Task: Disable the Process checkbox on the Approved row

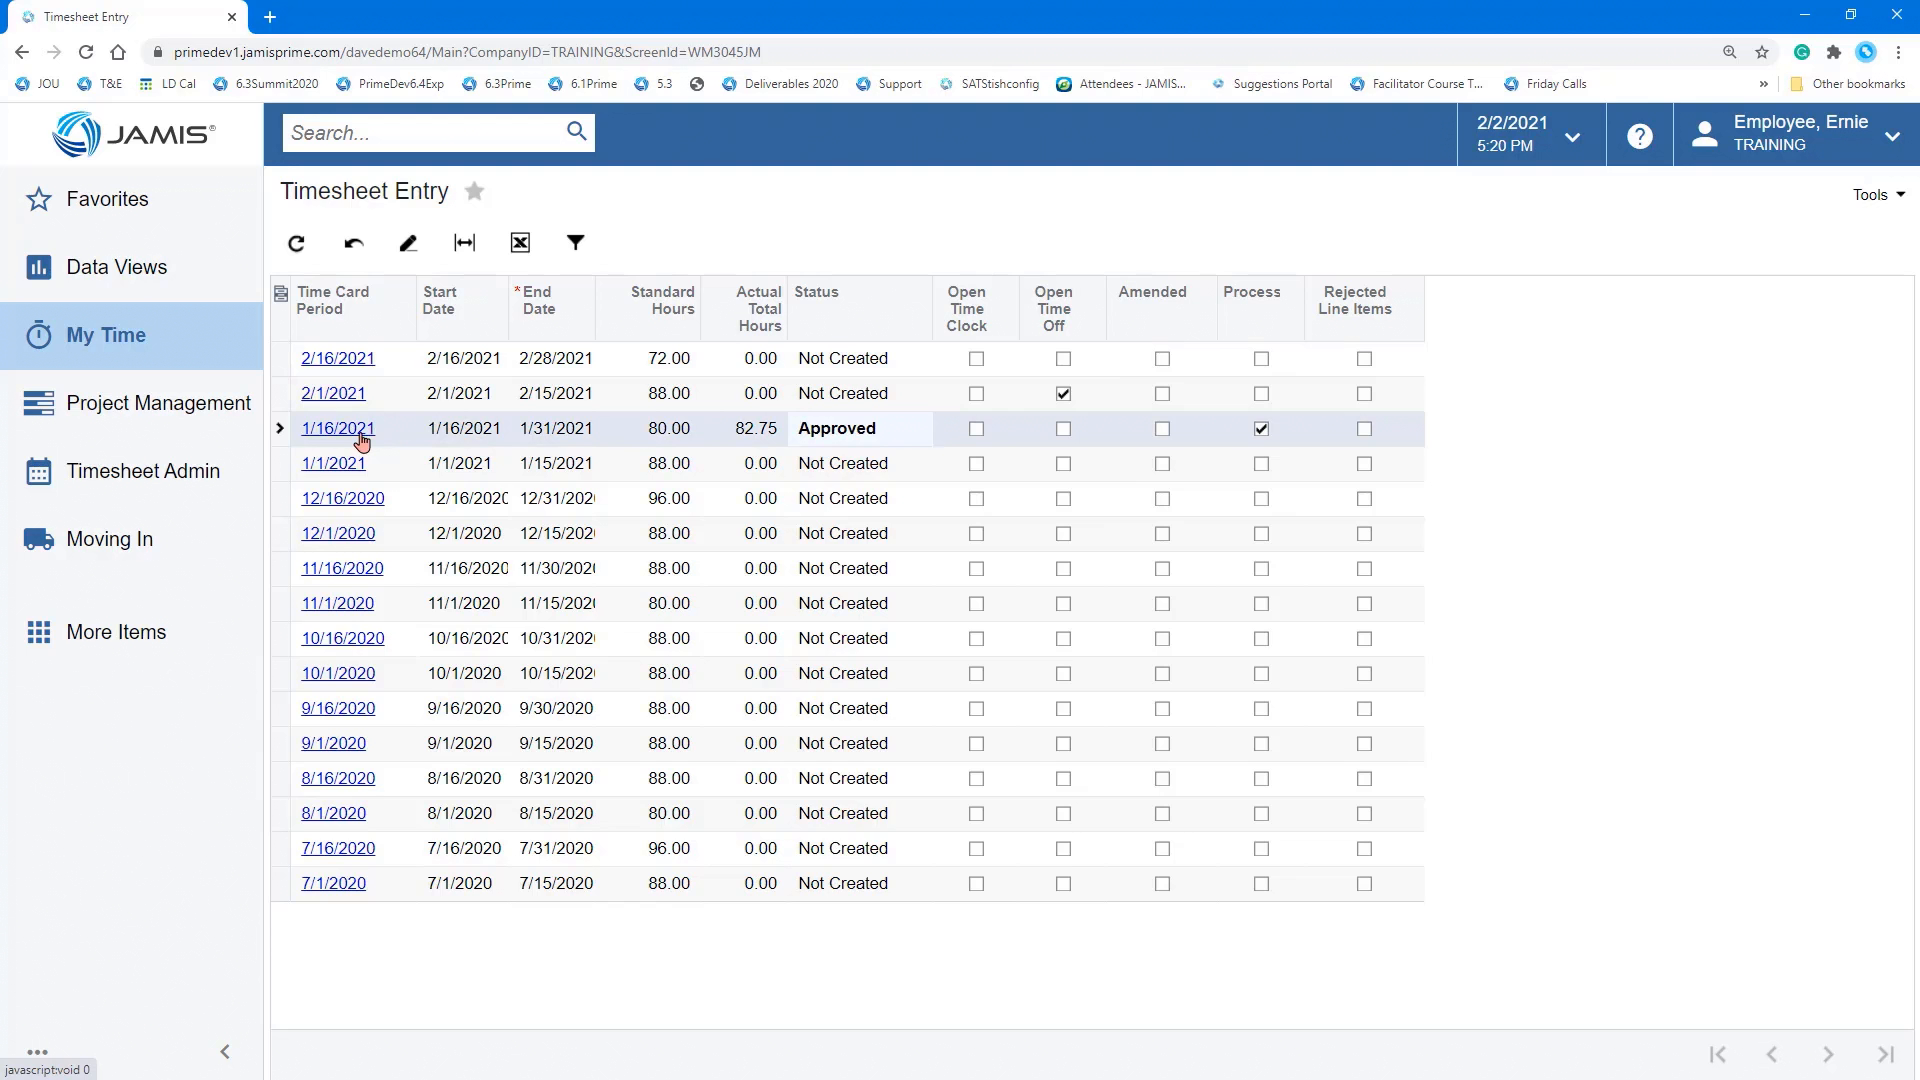Action: (x=1260, y=428)
